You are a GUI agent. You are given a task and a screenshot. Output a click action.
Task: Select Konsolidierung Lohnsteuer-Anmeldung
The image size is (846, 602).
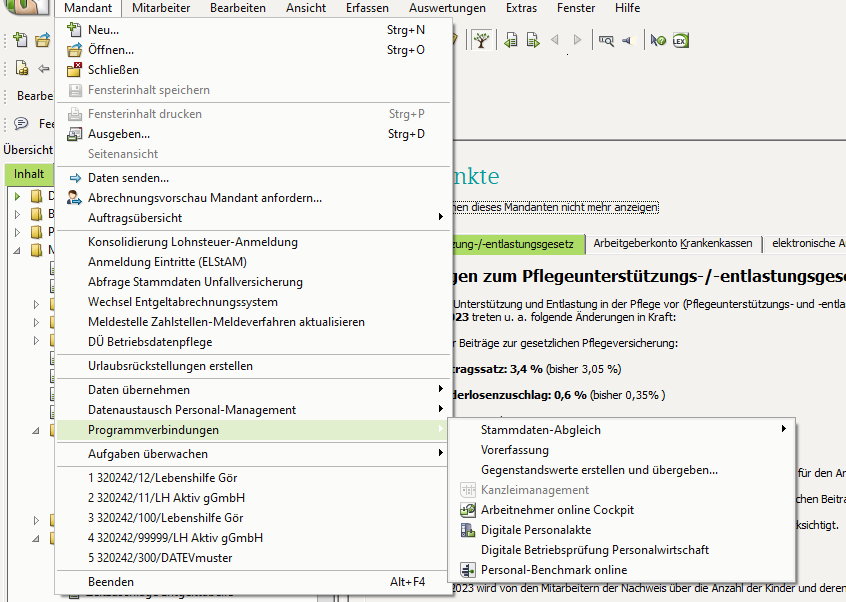pos(254,242)
